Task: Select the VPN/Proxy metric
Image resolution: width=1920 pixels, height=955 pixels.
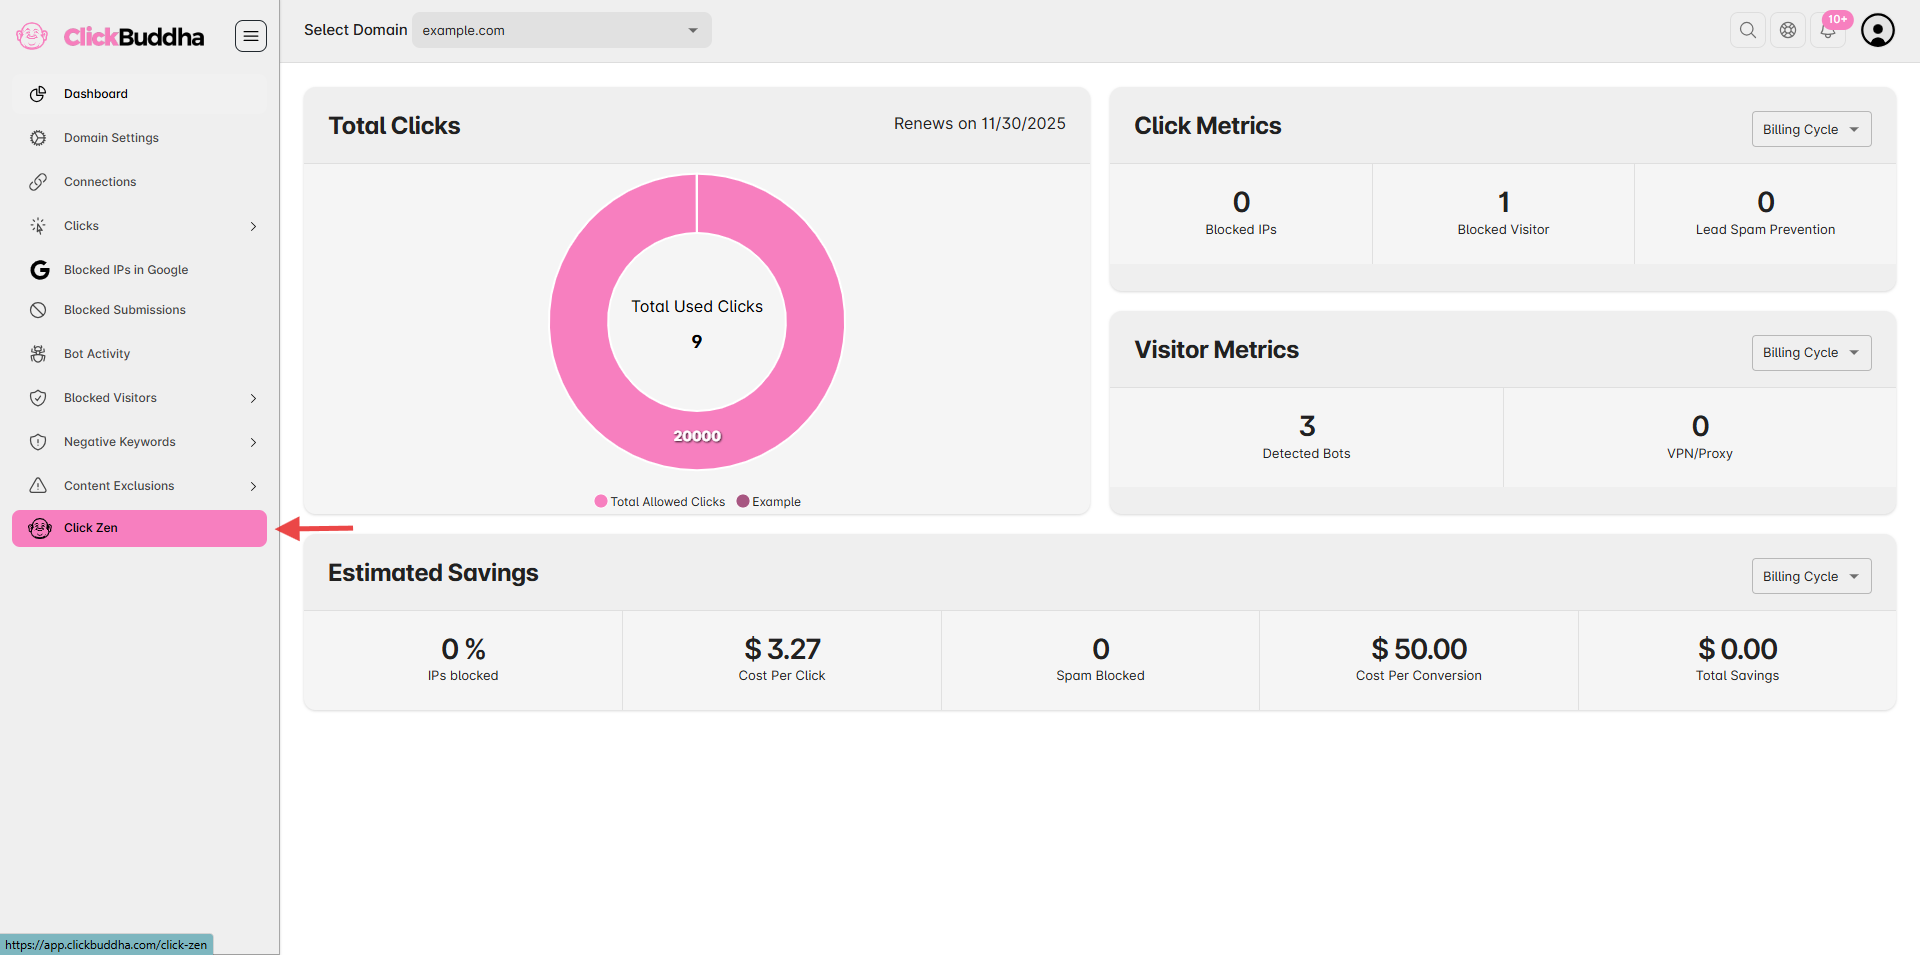Action: coord(1700,438)
